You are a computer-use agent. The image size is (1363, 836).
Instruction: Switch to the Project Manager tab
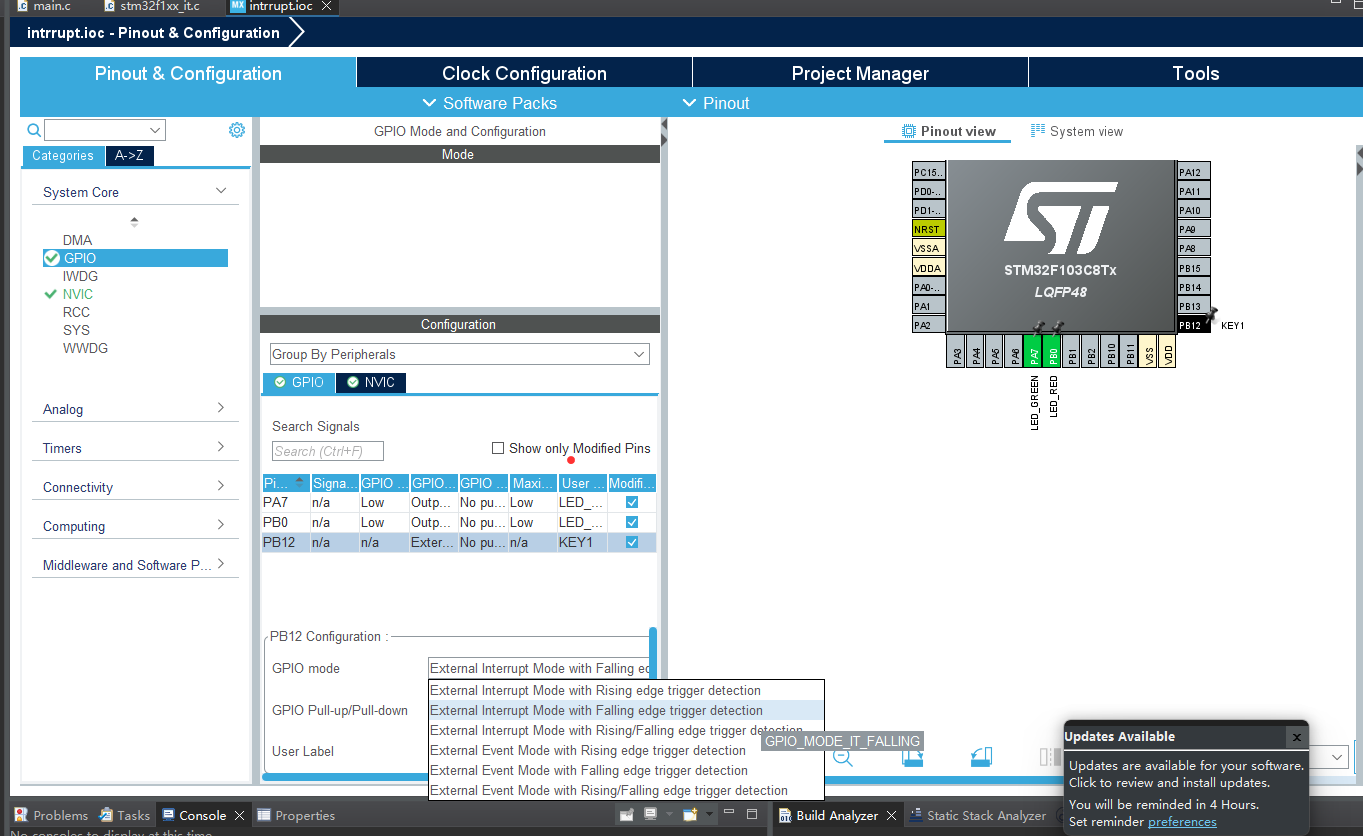tap(860, 73)
